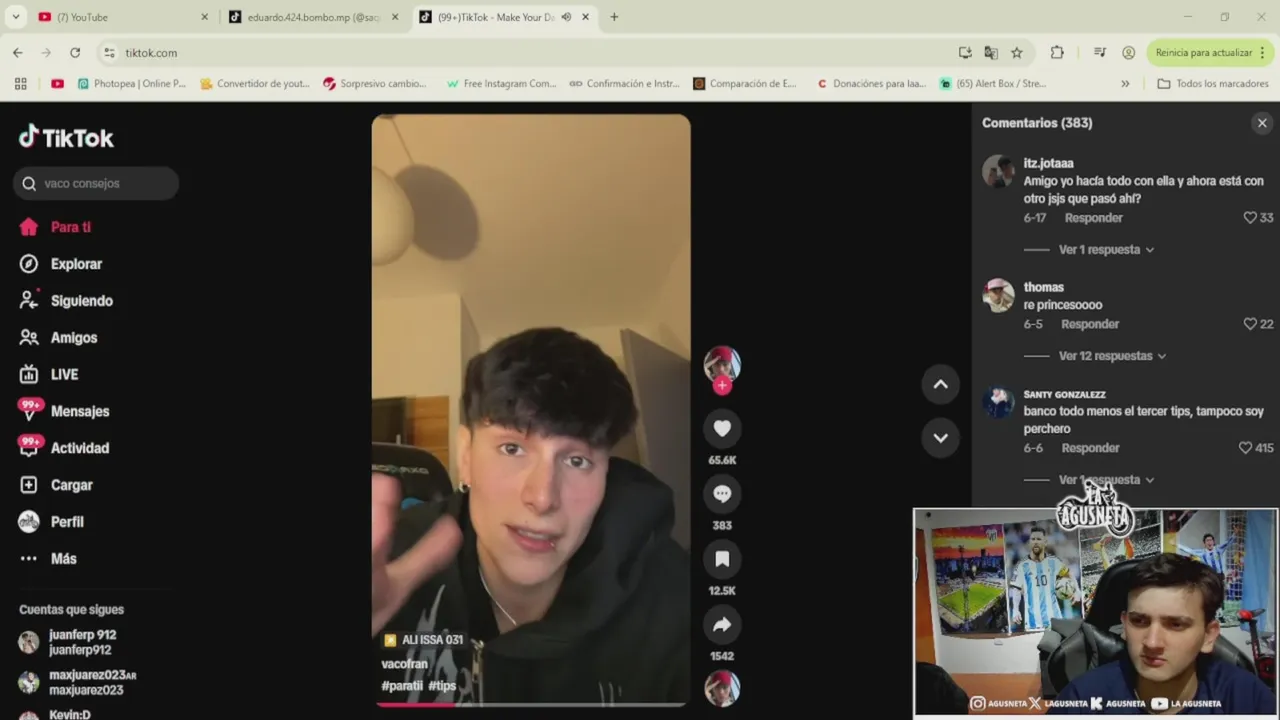The width and height of the screenshot is (1280, 720).
Task: Seek the video progress bar
Action: point(531,704)
